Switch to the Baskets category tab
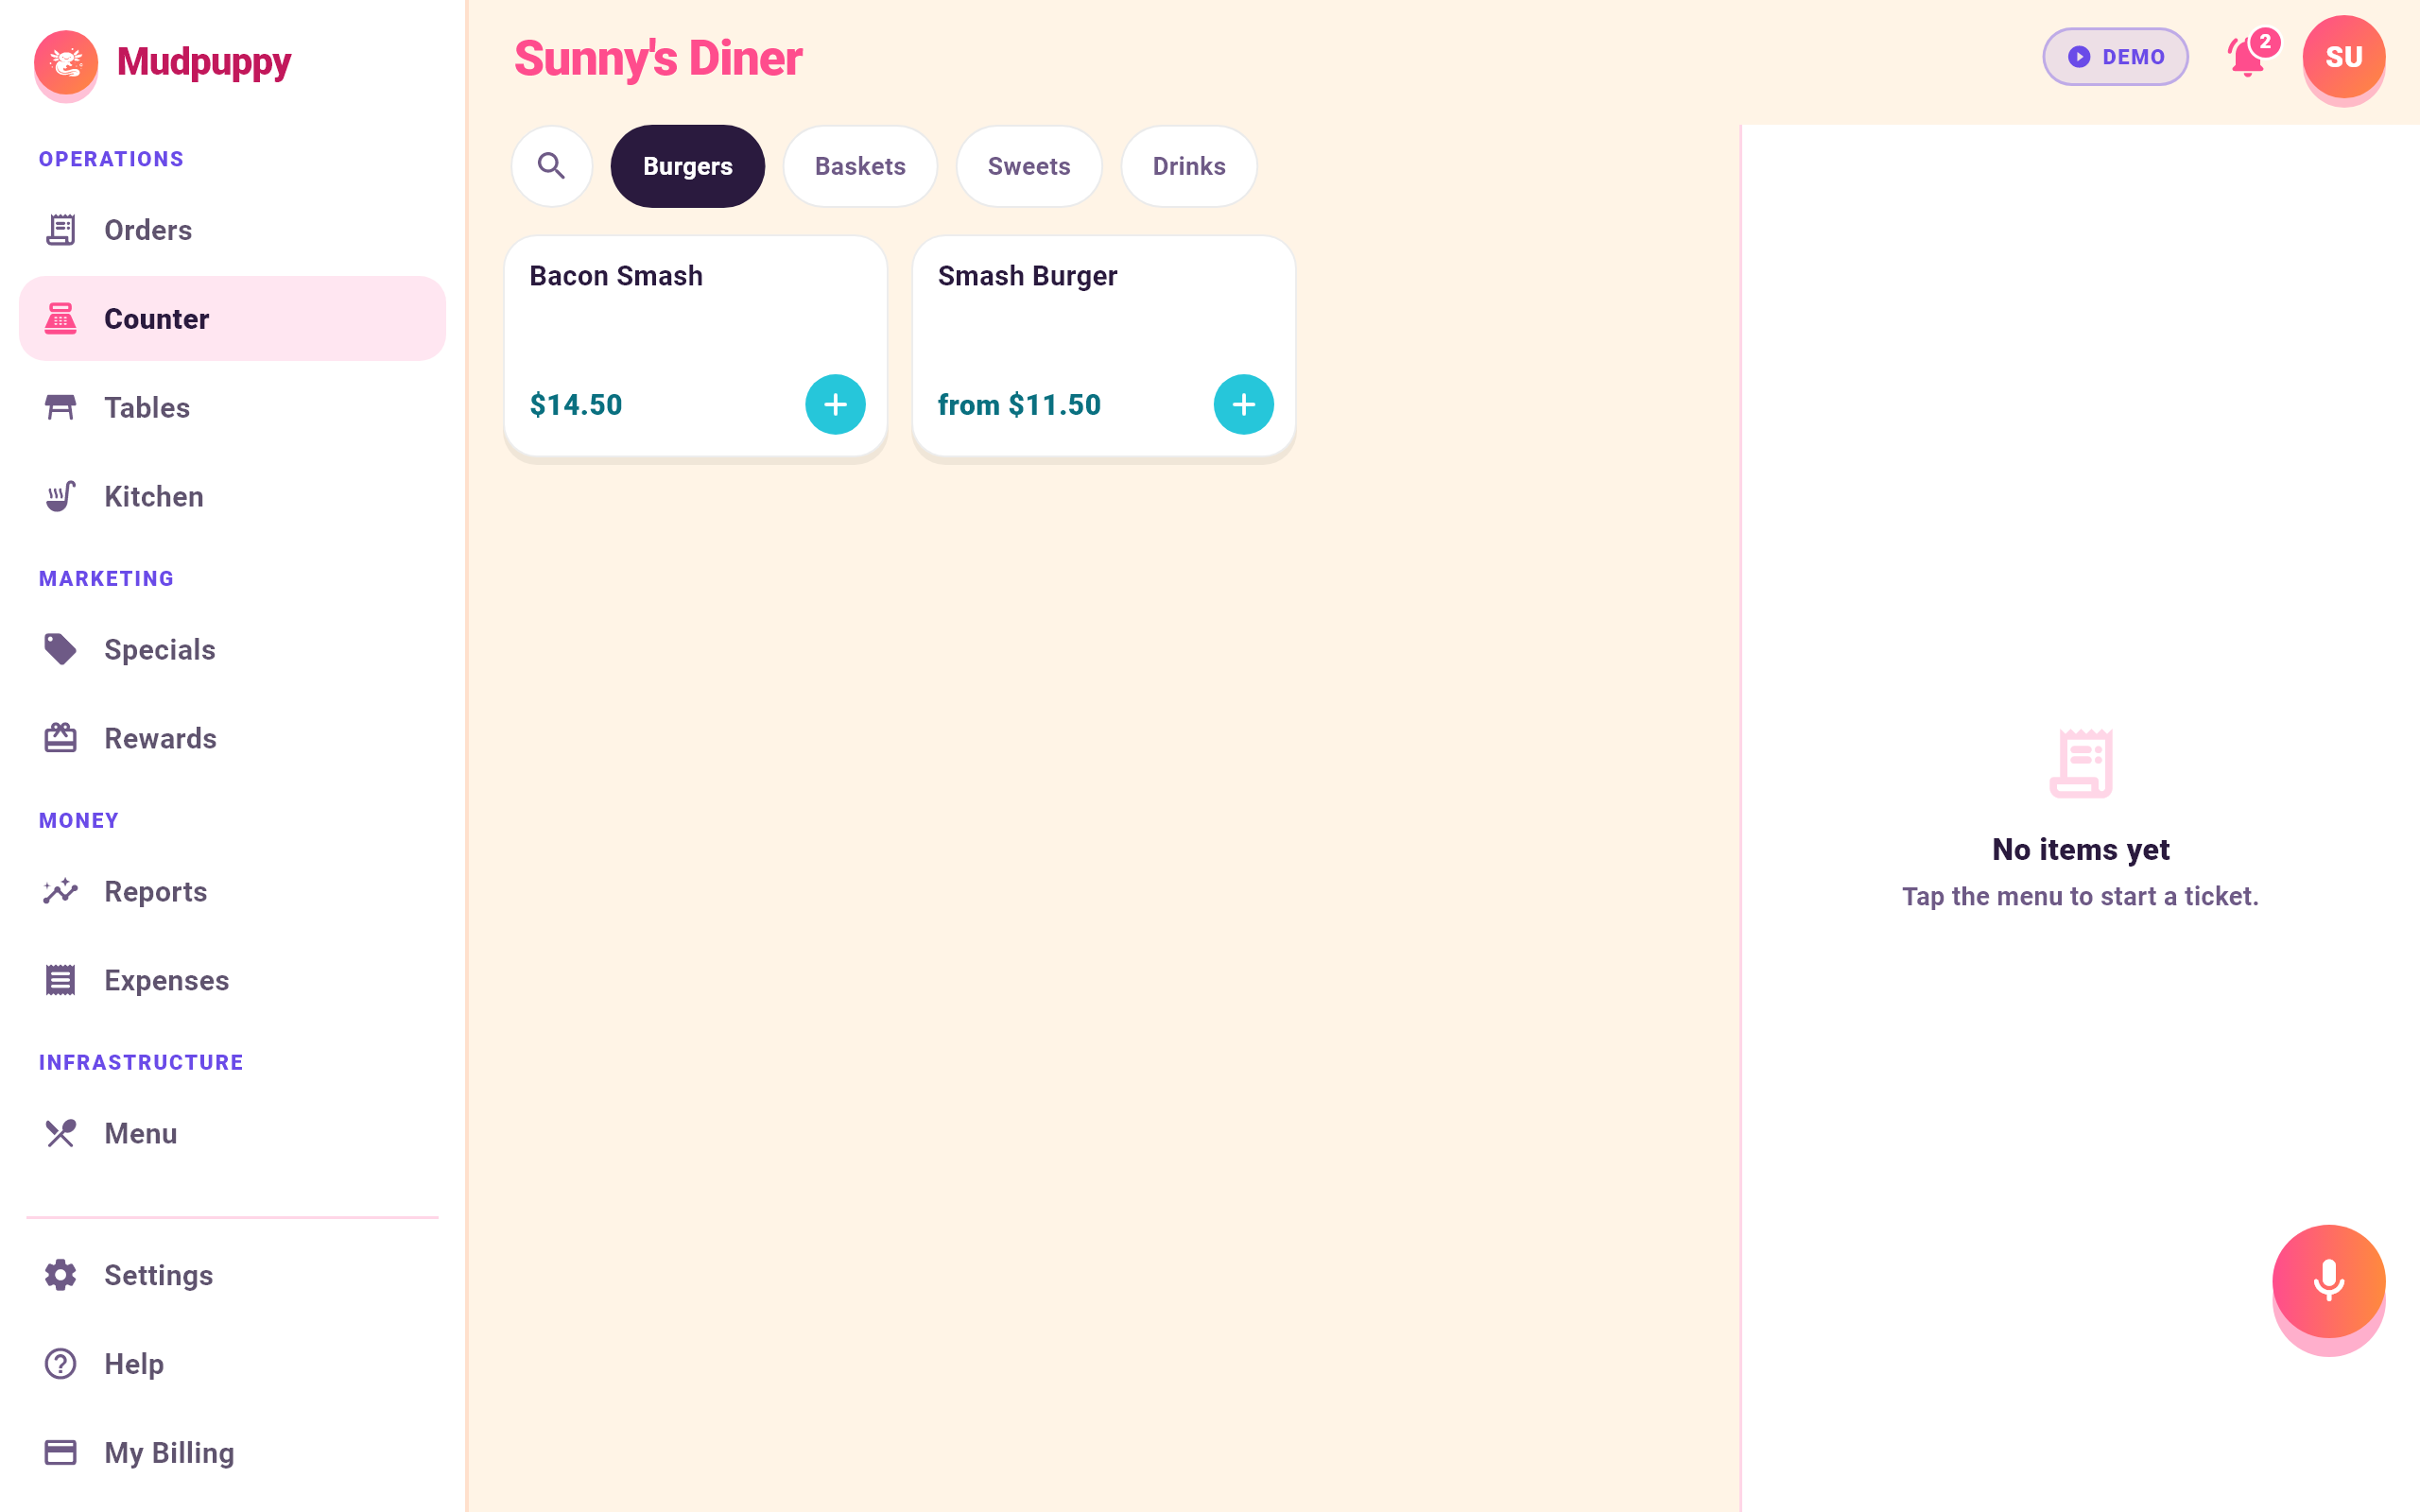 point(860,166)
